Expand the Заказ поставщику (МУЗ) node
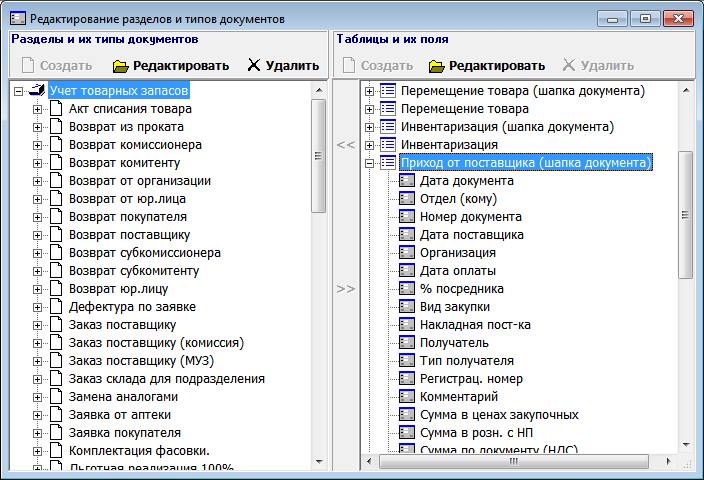The height and width of the screenshot is (480, 704). tap(37, 361)
